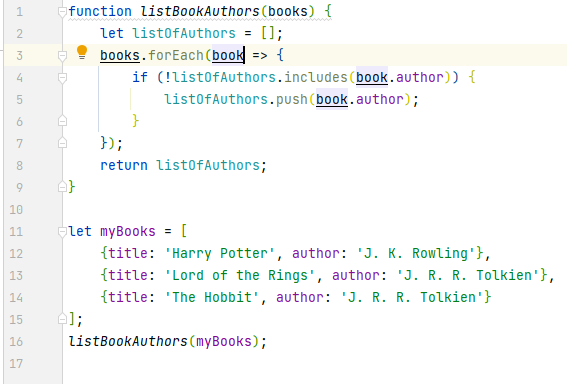Screen dimensions: 567x384
Task: Click underlined 'books' on line 3
Action: click(x=120, y=56)
